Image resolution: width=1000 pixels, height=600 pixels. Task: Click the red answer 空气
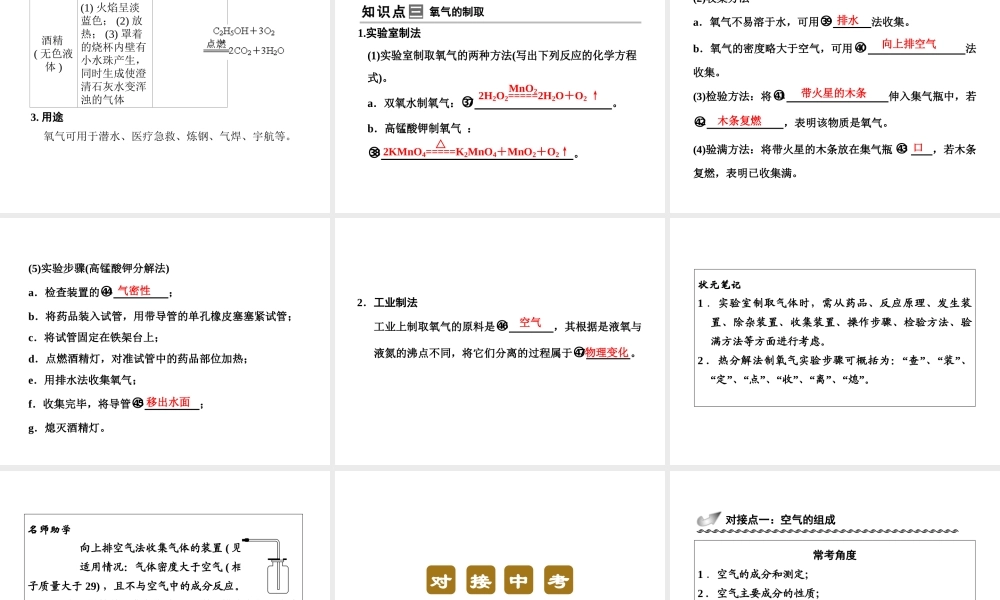[530, 323]
